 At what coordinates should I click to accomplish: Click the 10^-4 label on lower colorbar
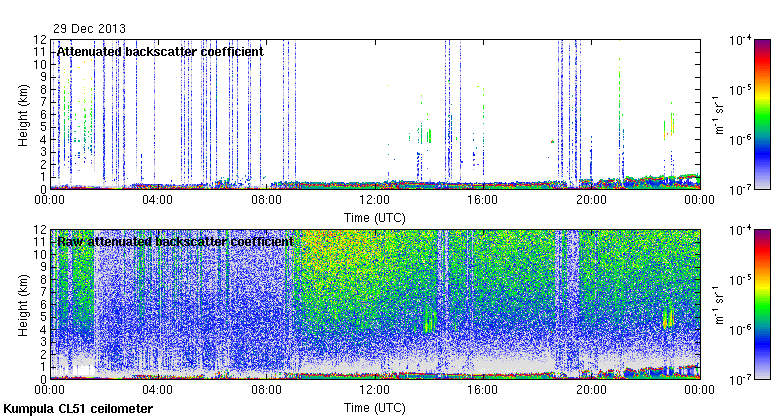pyautogui.click(x=740, y=231)
